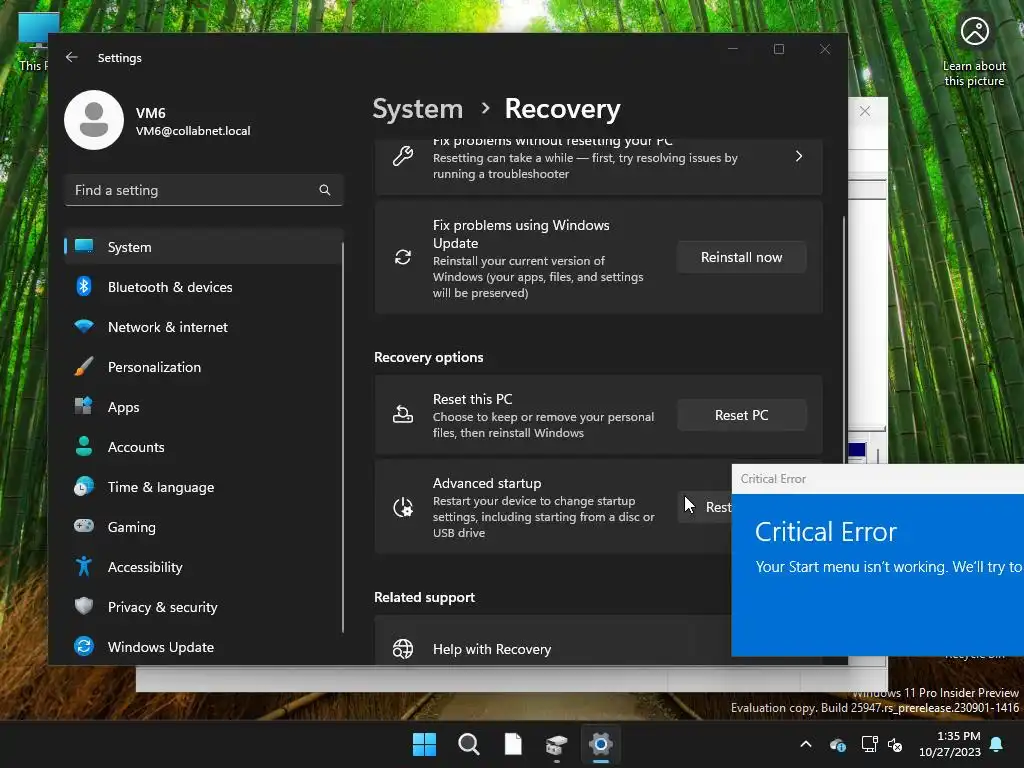Open Network & internet settings

coord(204,327)
